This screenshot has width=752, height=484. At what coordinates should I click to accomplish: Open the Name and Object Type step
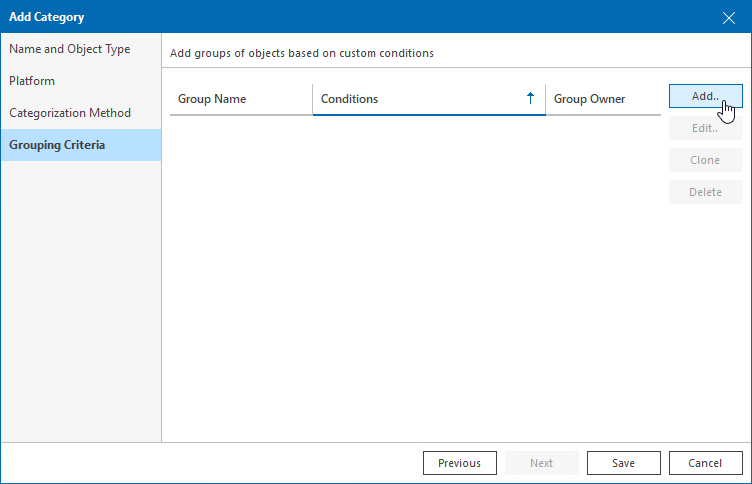(x=81, y=49)
